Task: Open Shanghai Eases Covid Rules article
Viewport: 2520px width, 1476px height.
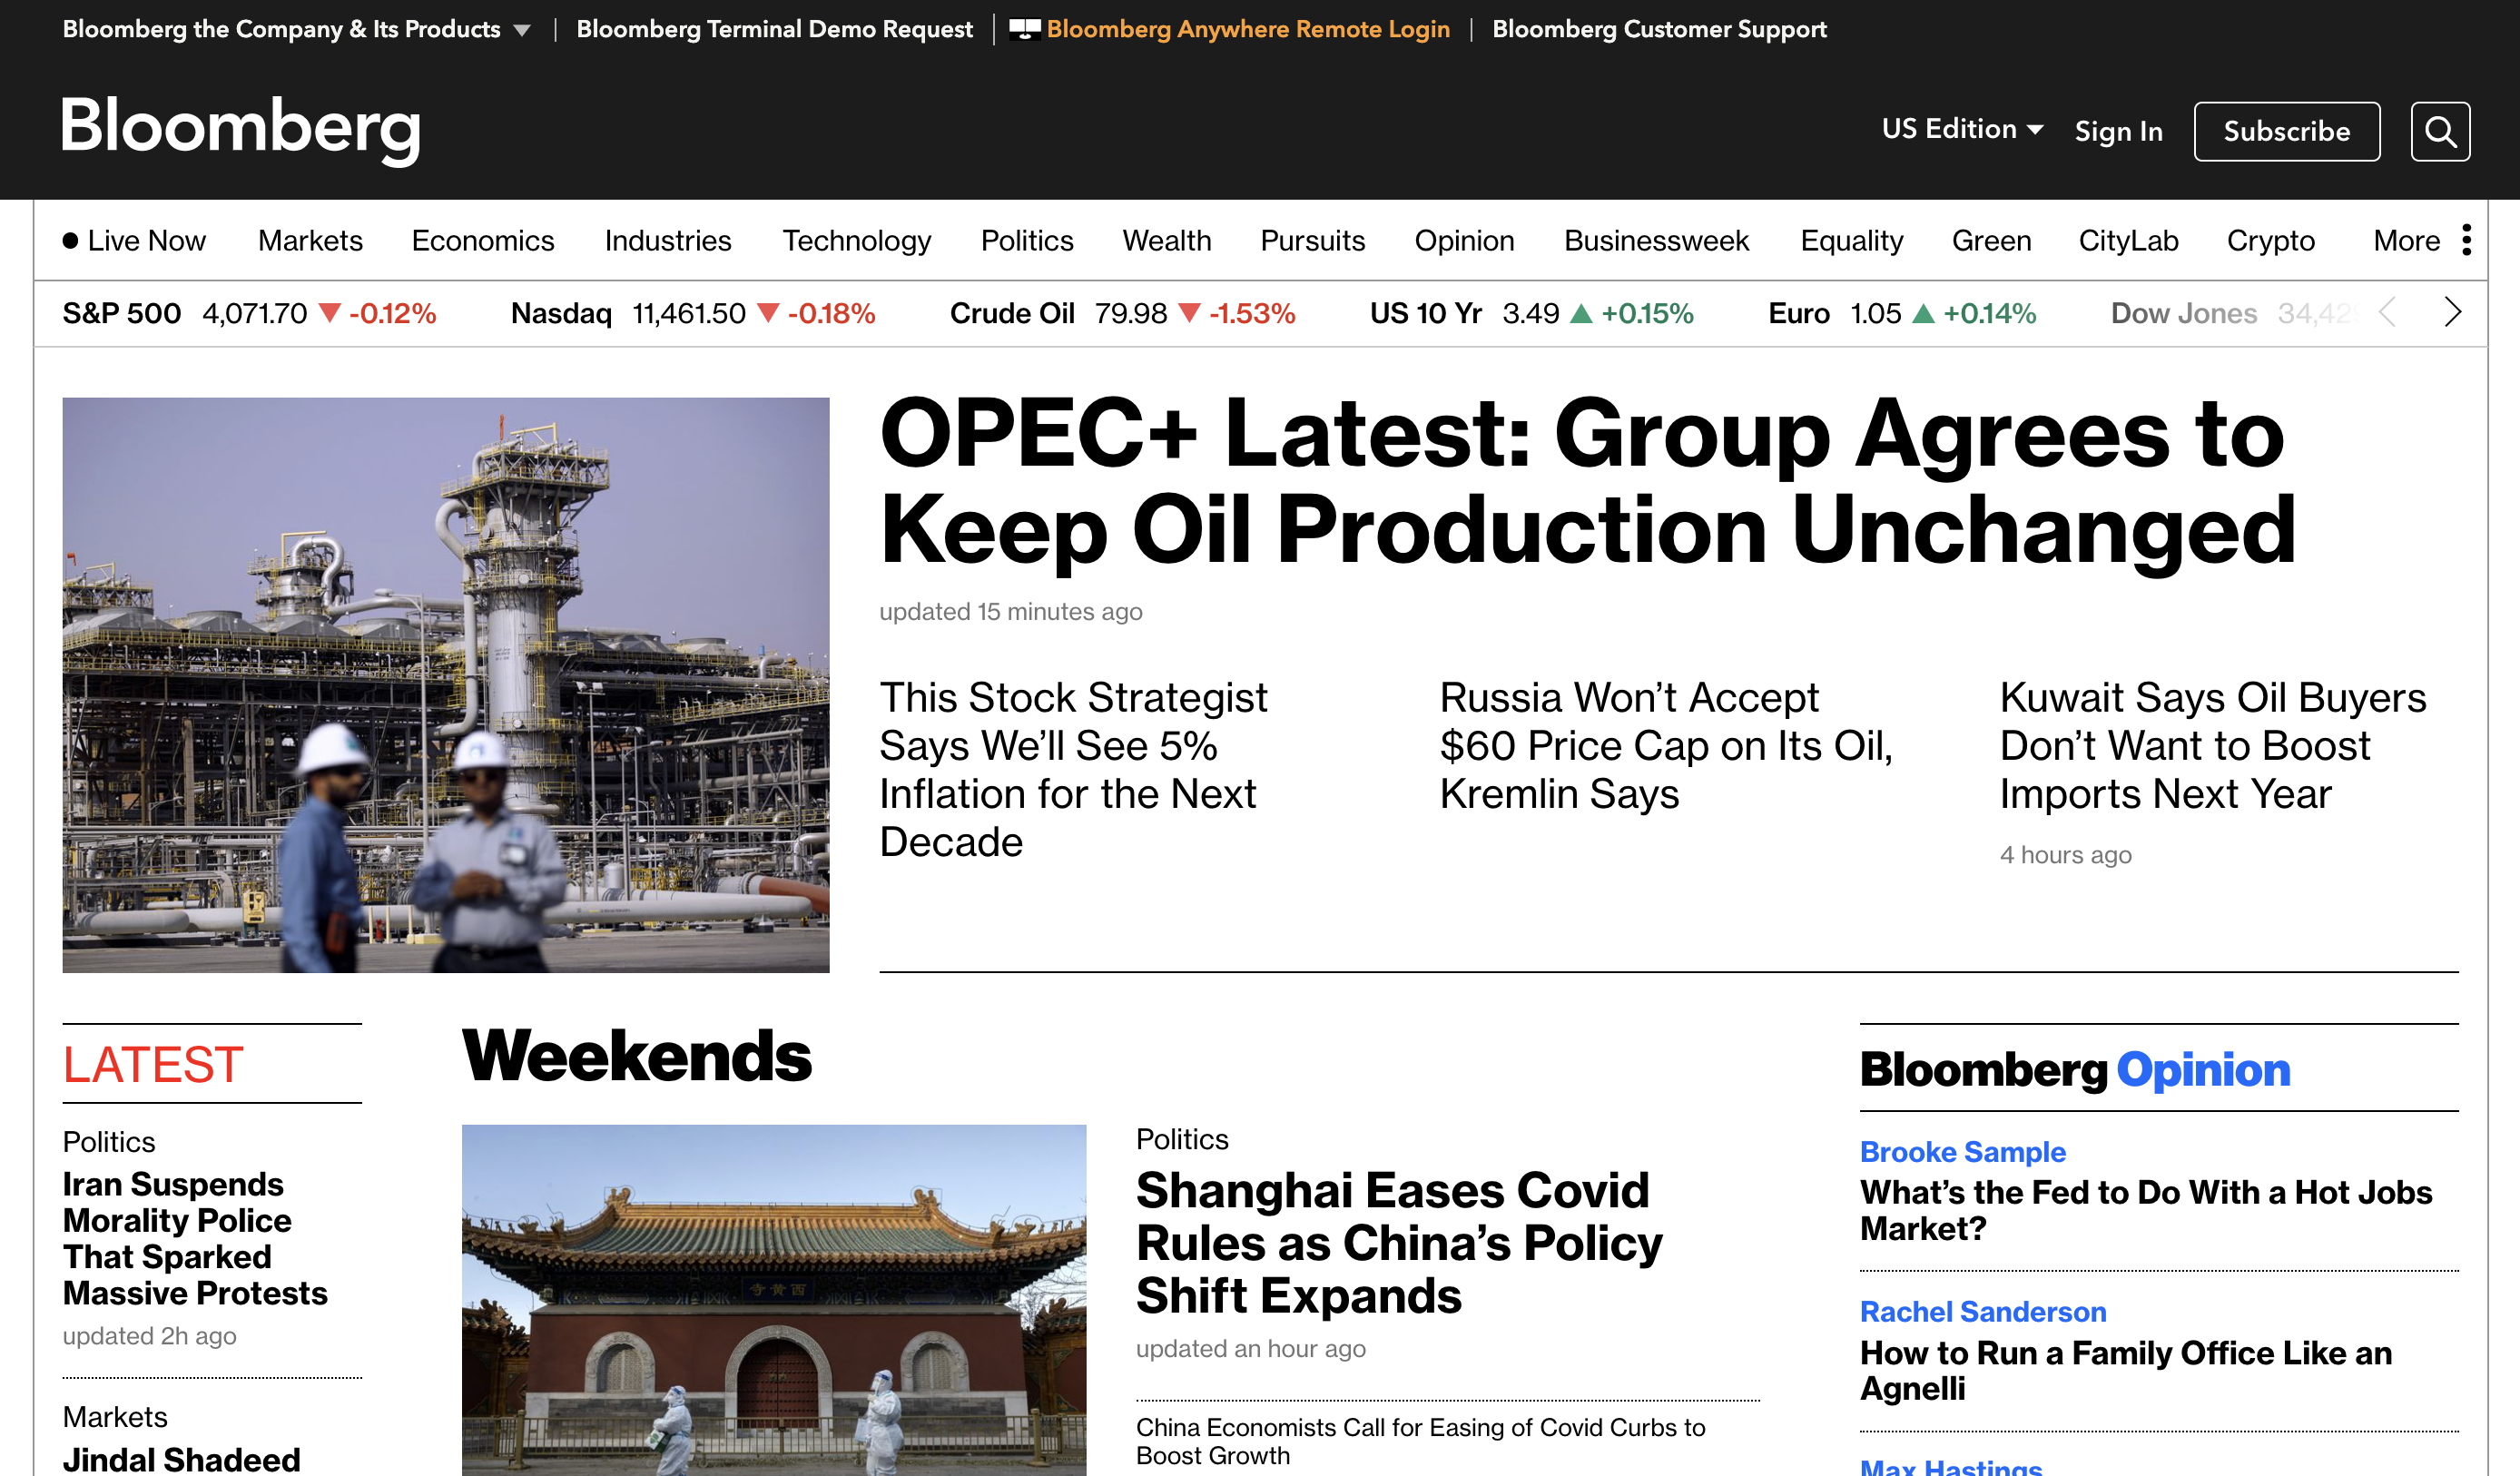Action: point(1399,1242)
